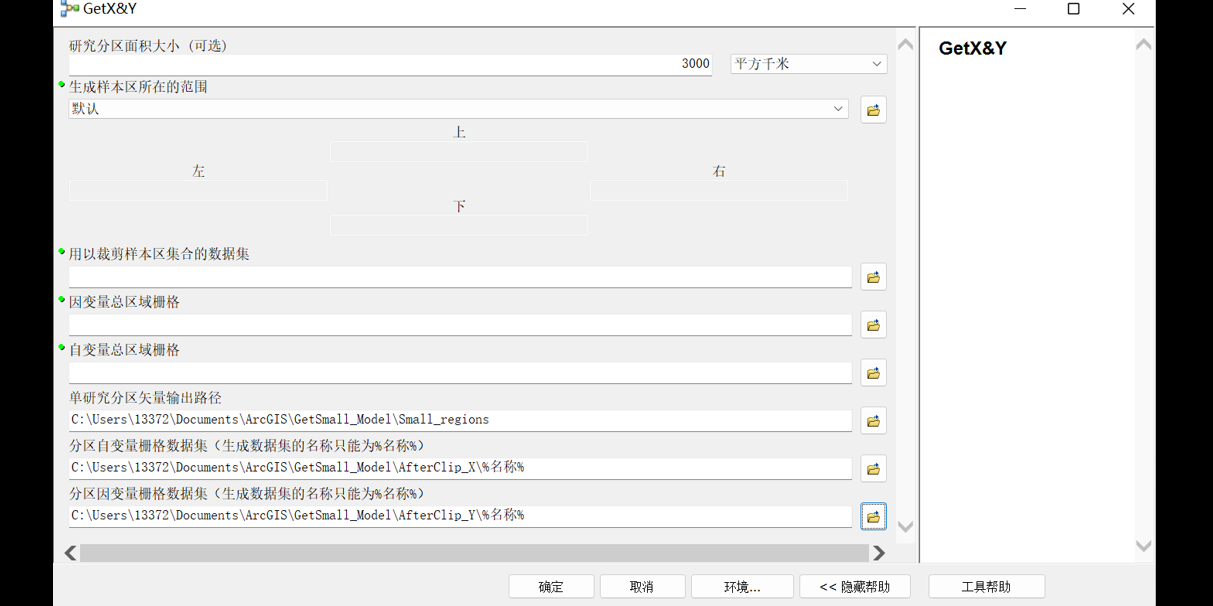Open the 平方千米 area unit dropdown
1213x606 pixels.
coord(808,64)
